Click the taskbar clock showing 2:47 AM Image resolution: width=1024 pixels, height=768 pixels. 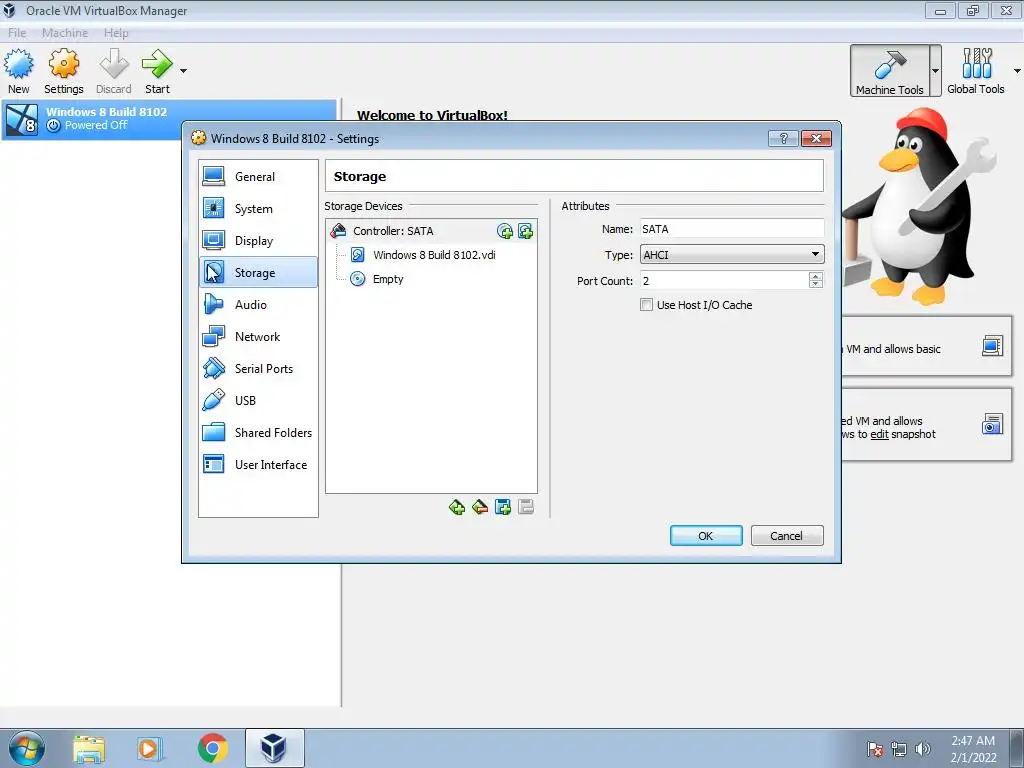tap(973, 749)
